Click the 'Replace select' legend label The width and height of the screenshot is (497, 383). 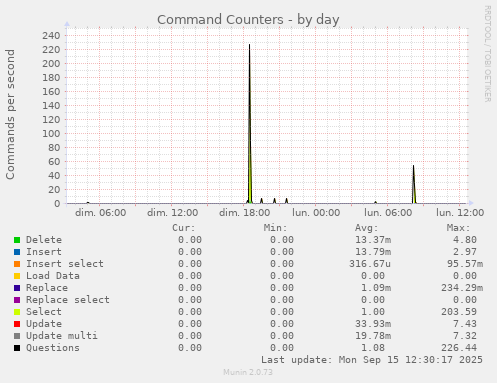[68, 300]
